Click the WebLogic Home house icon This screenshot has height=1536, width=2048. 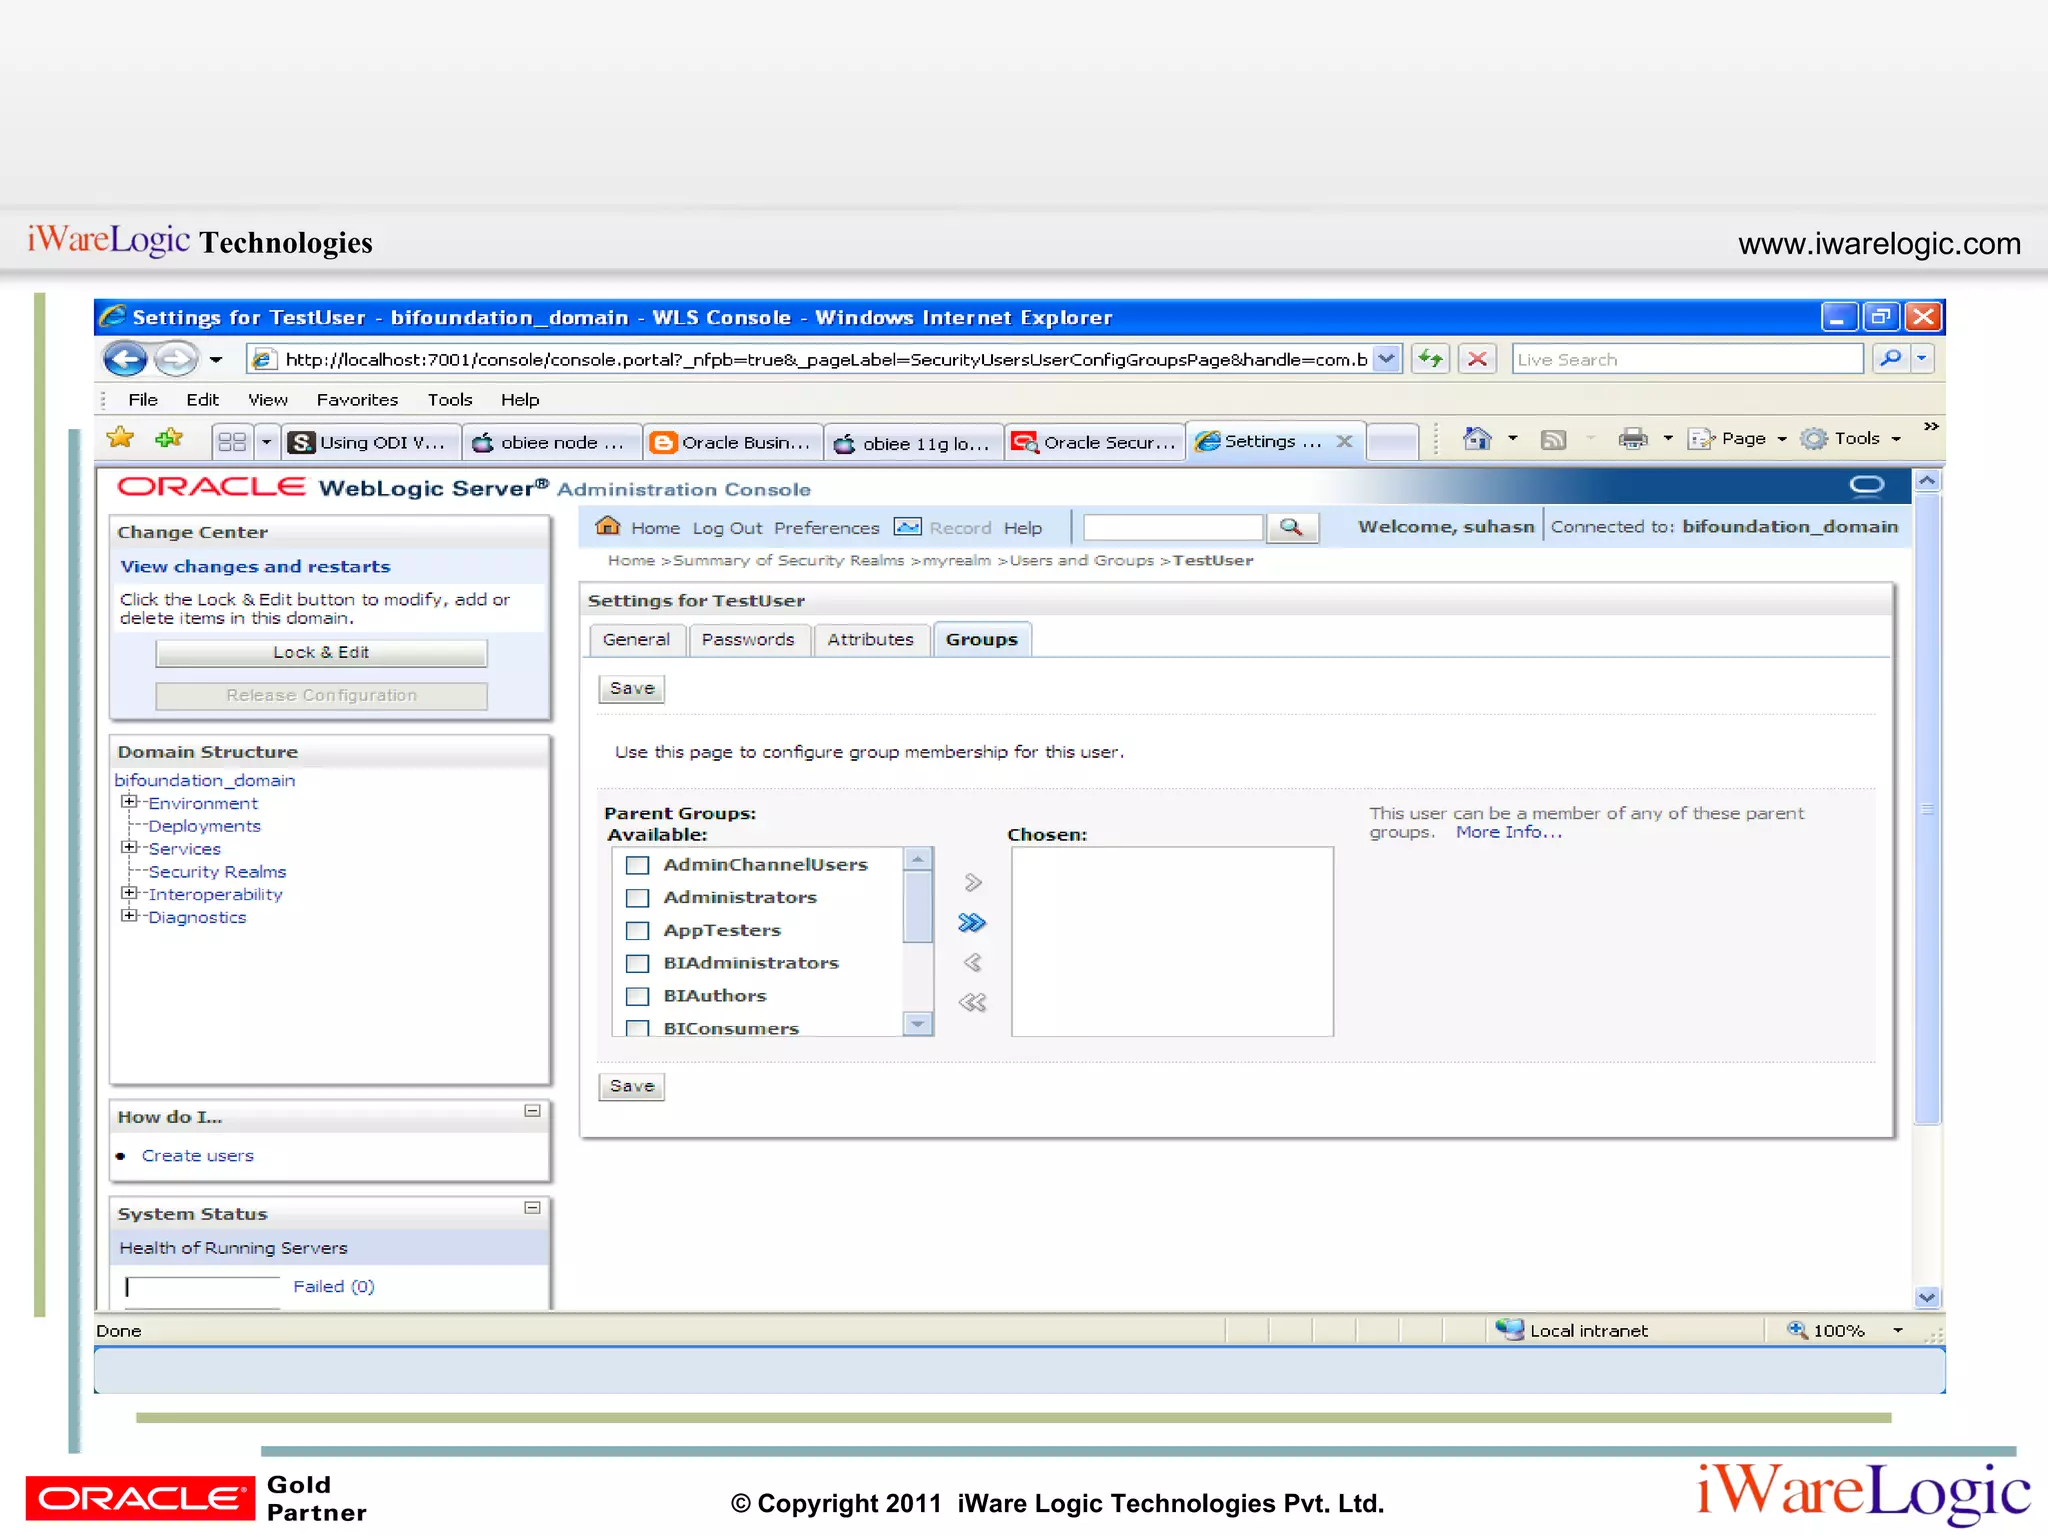(607, 526)
